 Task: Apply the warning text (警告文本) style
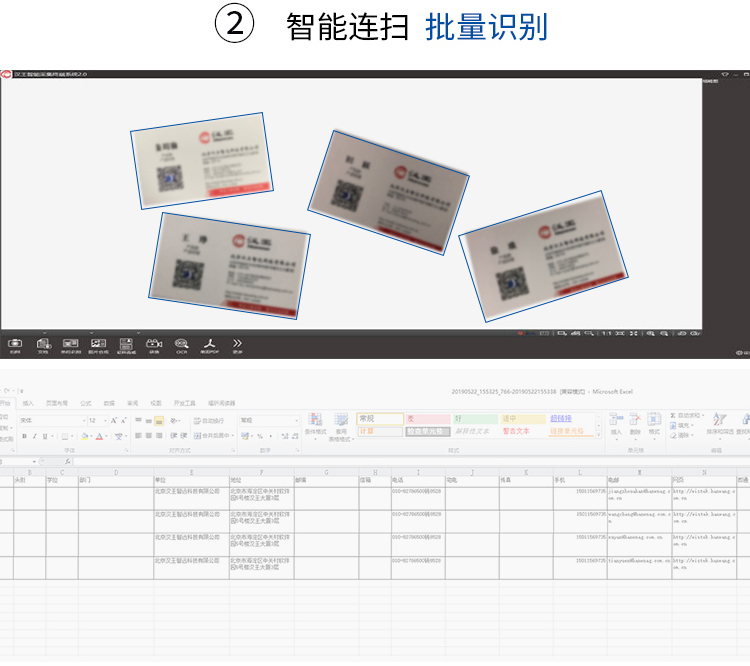(x=523, y=431)
